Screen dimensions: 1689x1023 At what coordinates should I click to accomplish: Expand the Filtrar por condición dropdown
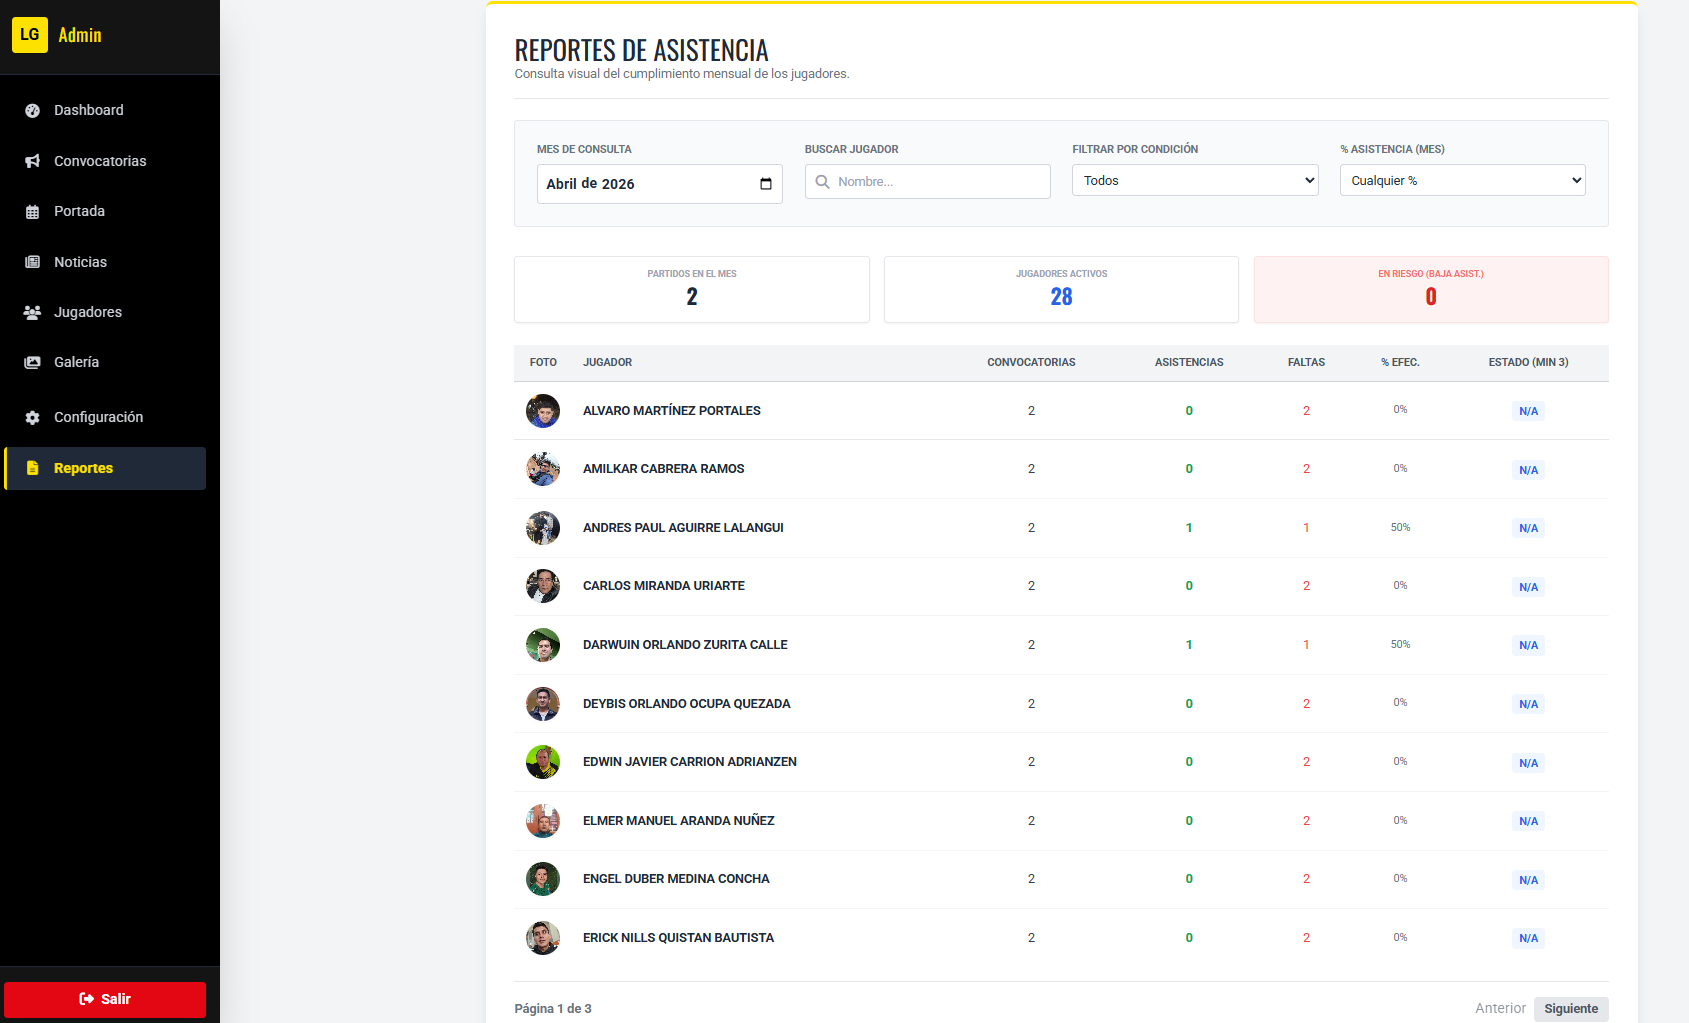click(x=1195, y=181)
